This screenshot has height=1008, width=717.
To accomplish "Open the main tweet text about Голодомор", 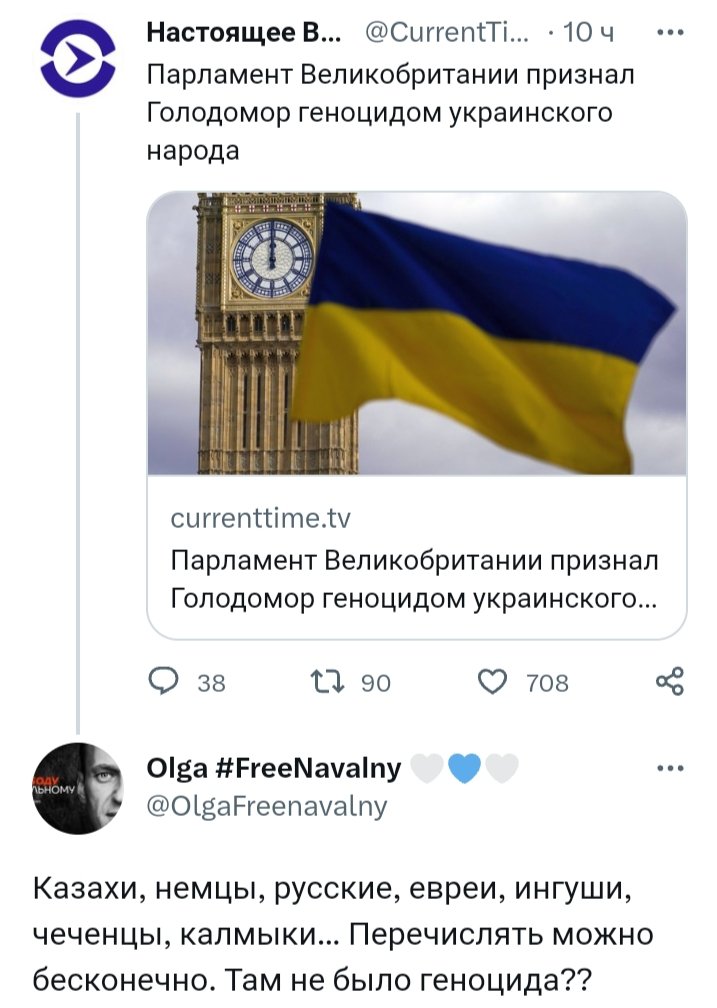I will (x=390, y=112).
